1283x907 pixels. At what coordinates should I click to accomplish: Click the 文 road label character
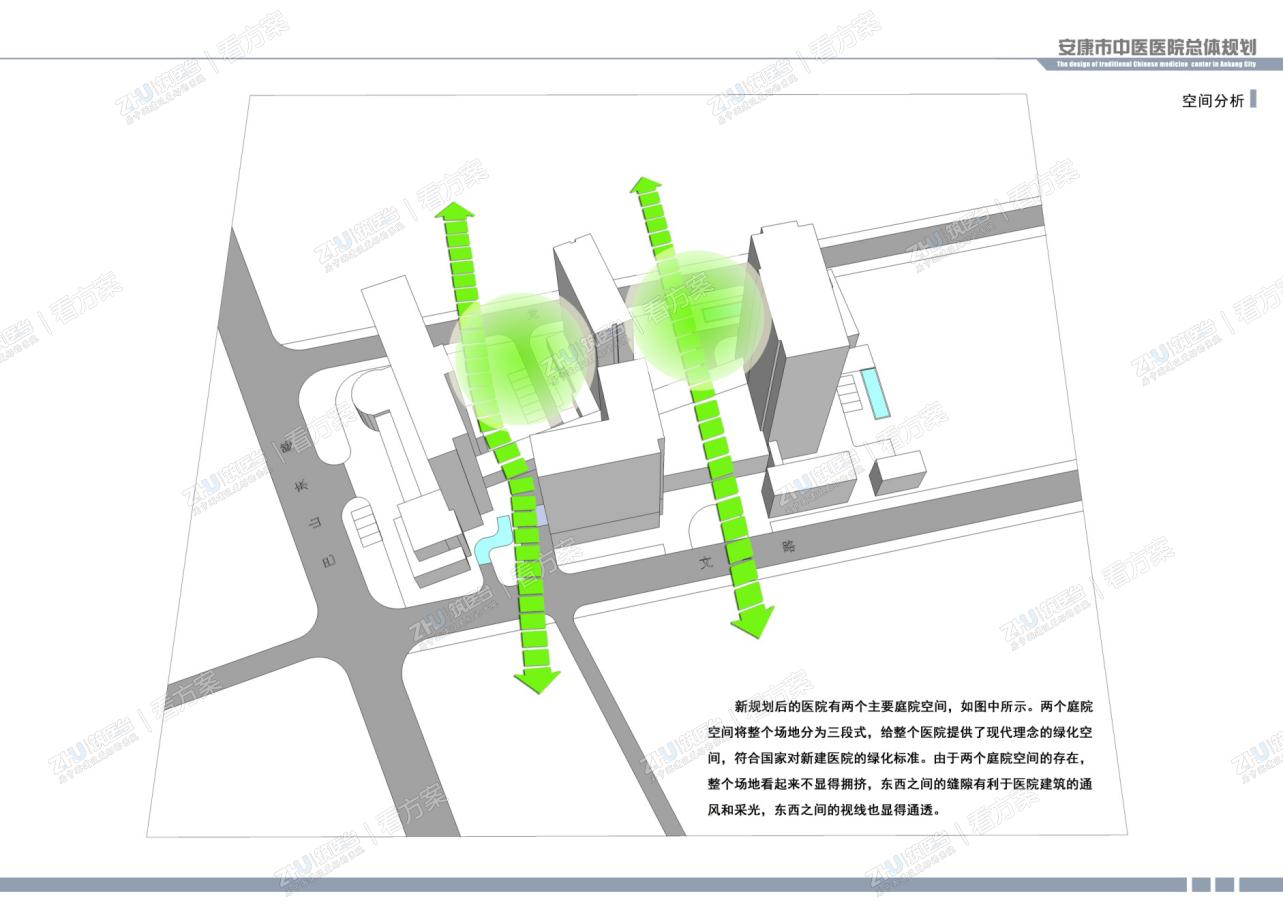click(x=709, y=563)
